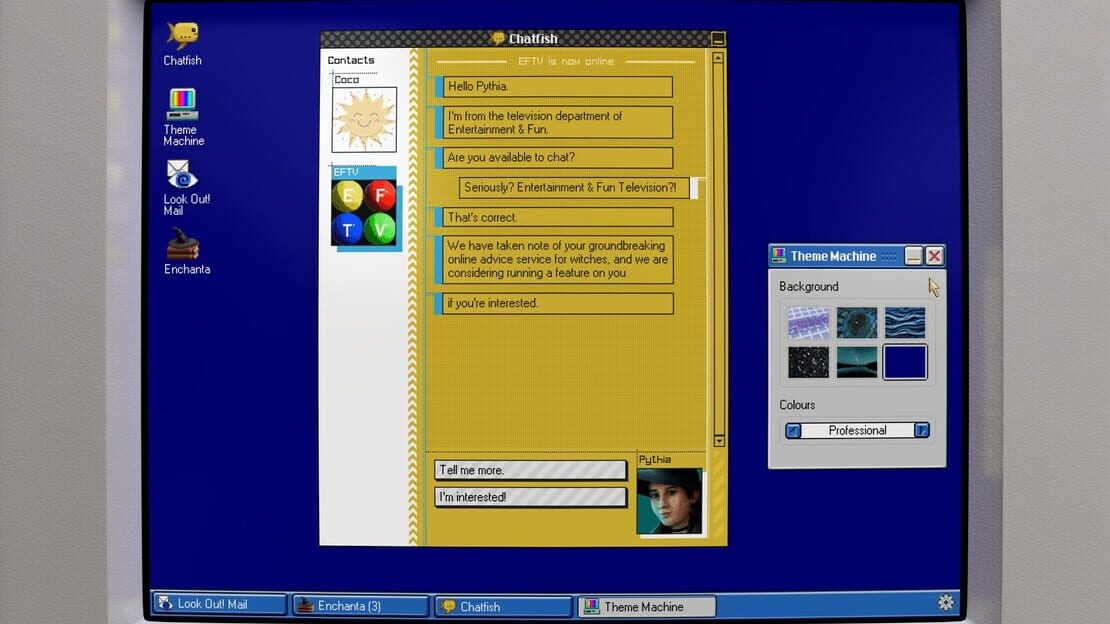
Task: Switch to Look Out! Mail in the taskbar
Action: tap(219, 604)
